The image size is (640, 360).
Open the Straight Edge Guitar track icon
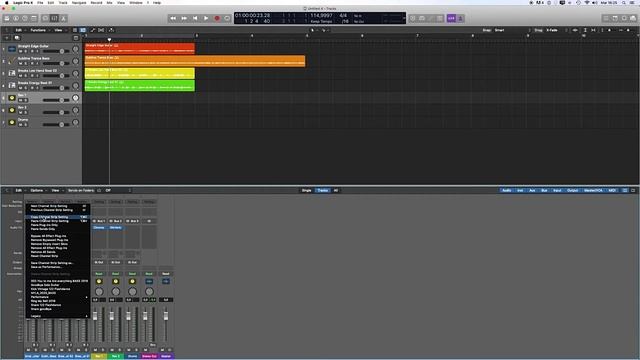tap(12, 49)
